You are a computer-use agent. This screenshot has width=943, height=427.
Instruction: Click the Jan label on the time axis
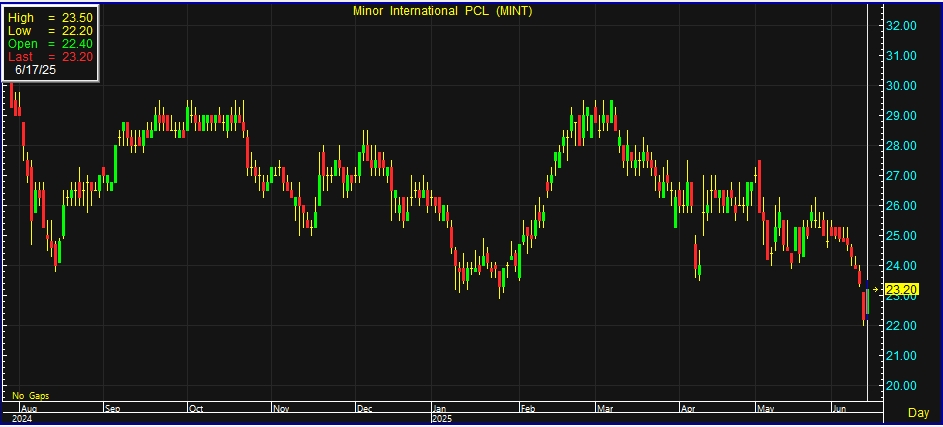[440, 409]
